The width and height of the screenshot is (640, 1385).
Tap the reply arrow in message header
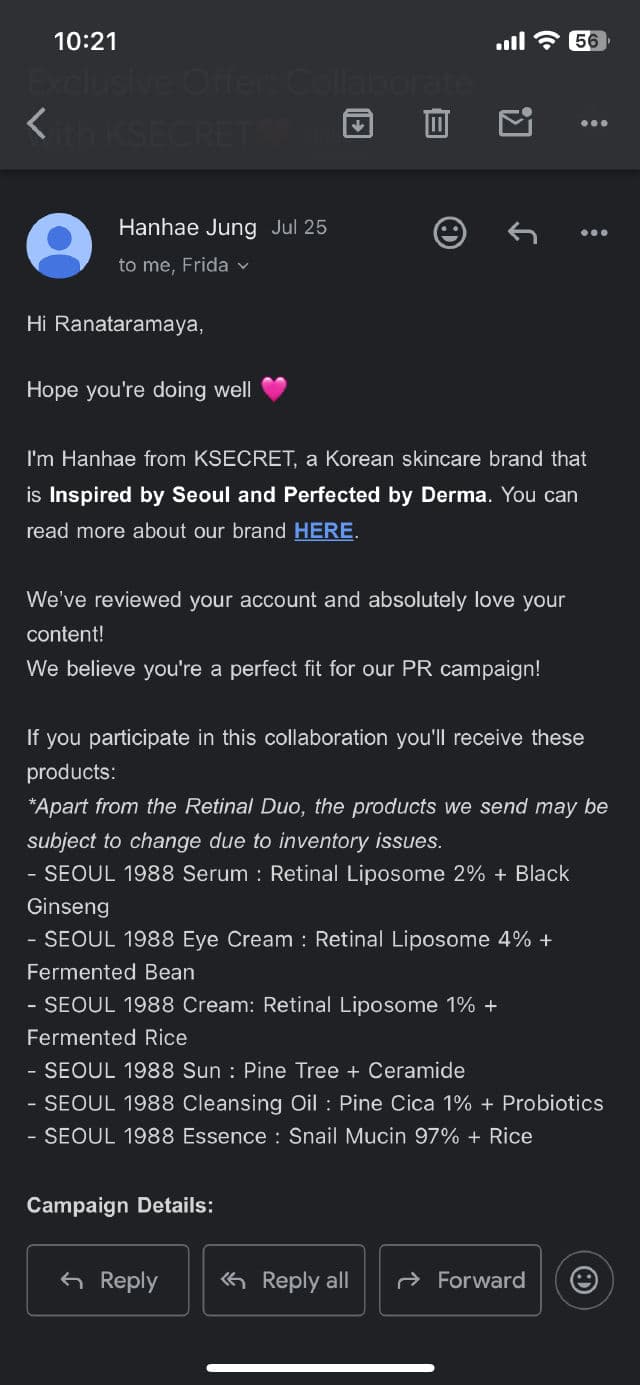coord(522,233)
